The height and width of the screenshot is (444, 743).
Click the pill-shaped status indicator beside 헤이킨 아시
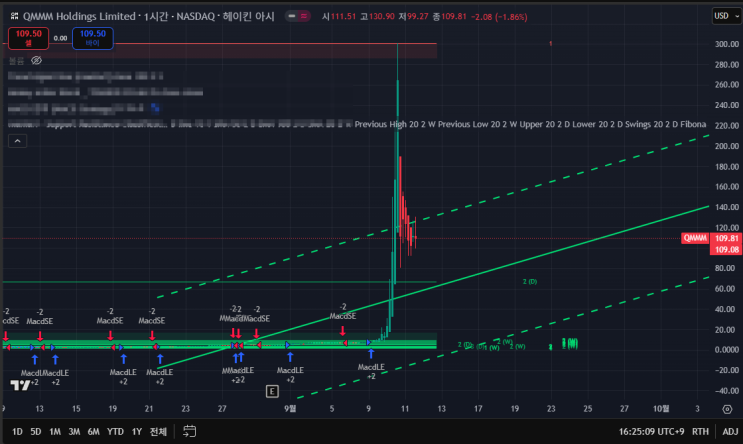point(298,16)
